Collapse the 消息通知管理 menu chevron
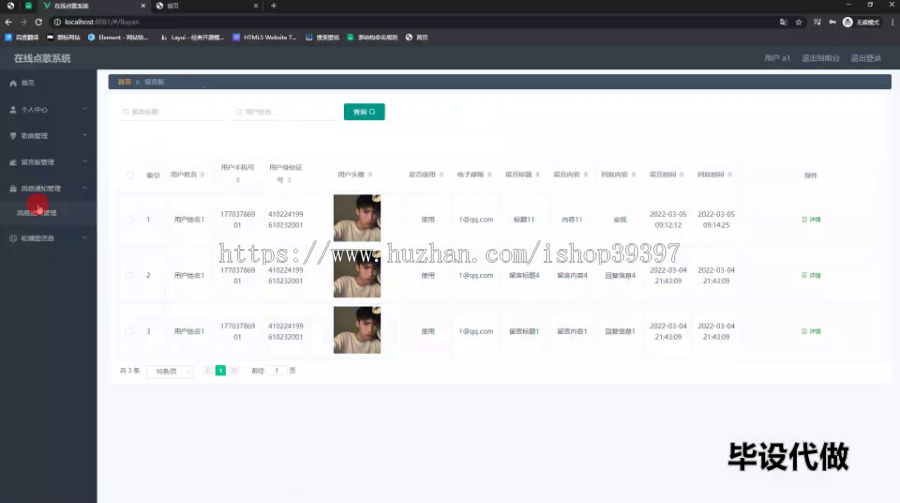900x503 pixels. [x=85, y=188]
